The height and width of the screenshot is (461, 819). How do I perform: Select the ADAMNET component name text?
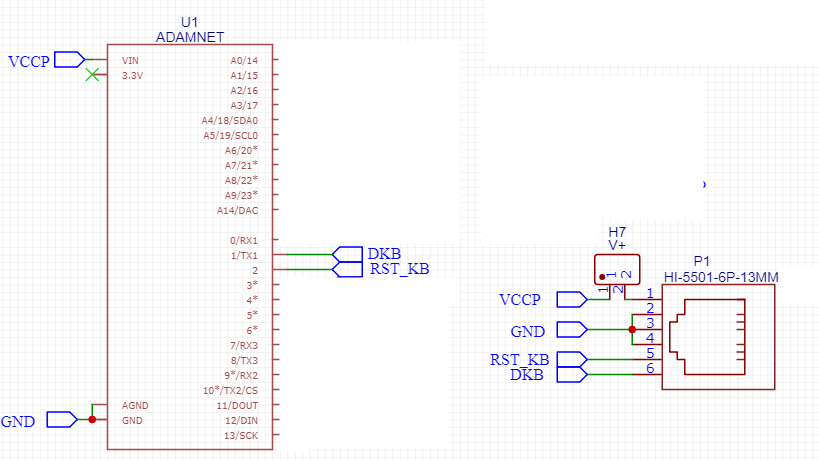pos(190,36)
